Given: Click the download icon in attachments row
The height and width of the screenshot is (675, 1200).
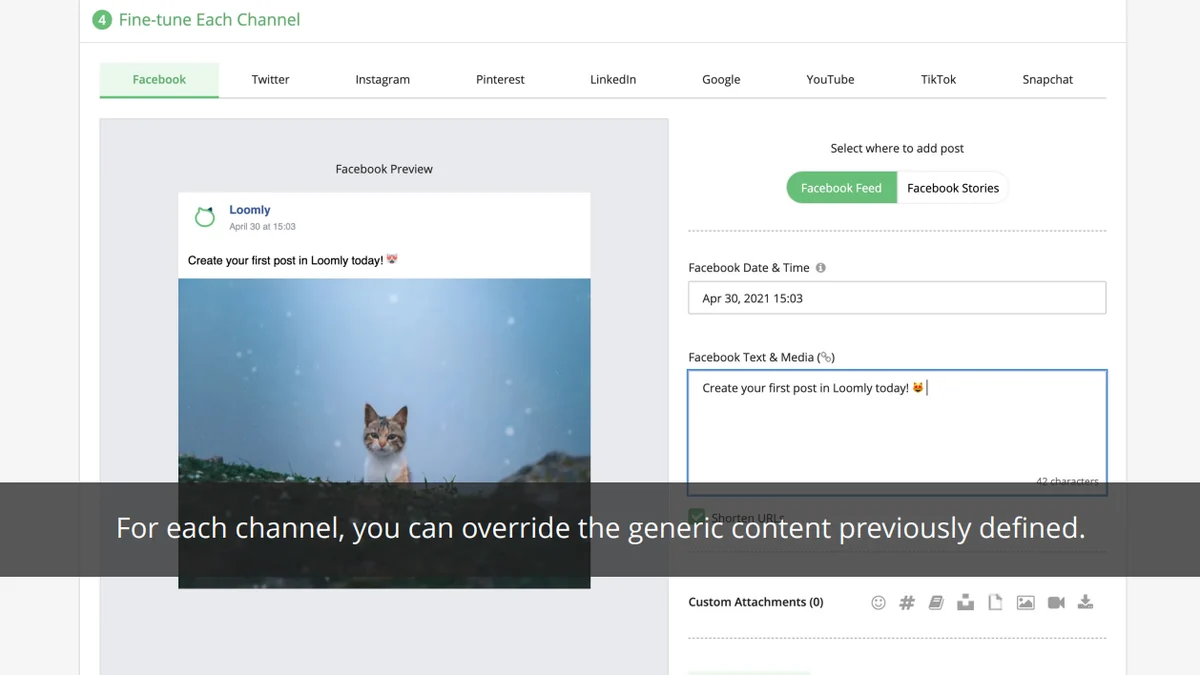Looking at the screenshot, I should (x=1086, y=602).
